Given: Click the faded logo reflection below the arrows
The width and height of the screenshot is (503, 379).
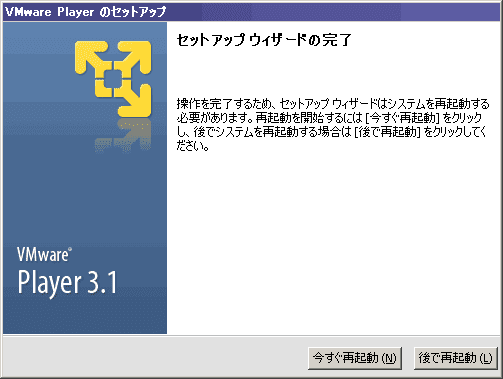Looking at the screenshot, I should pyautogui.click(x=123, y=135).
